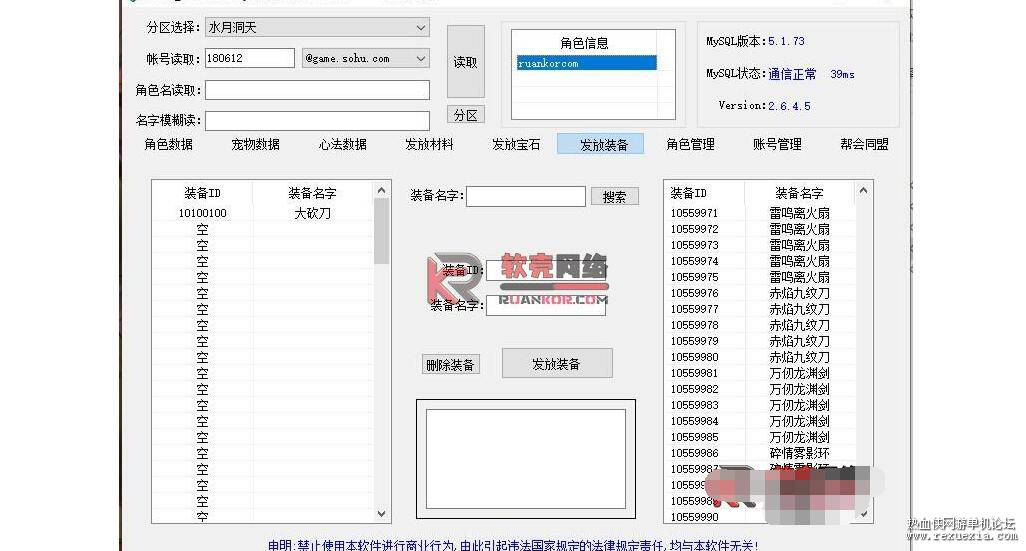The image size is (1026, 551).
Task: Click the 帐号读取 field containing 180612
Action: 249,58
